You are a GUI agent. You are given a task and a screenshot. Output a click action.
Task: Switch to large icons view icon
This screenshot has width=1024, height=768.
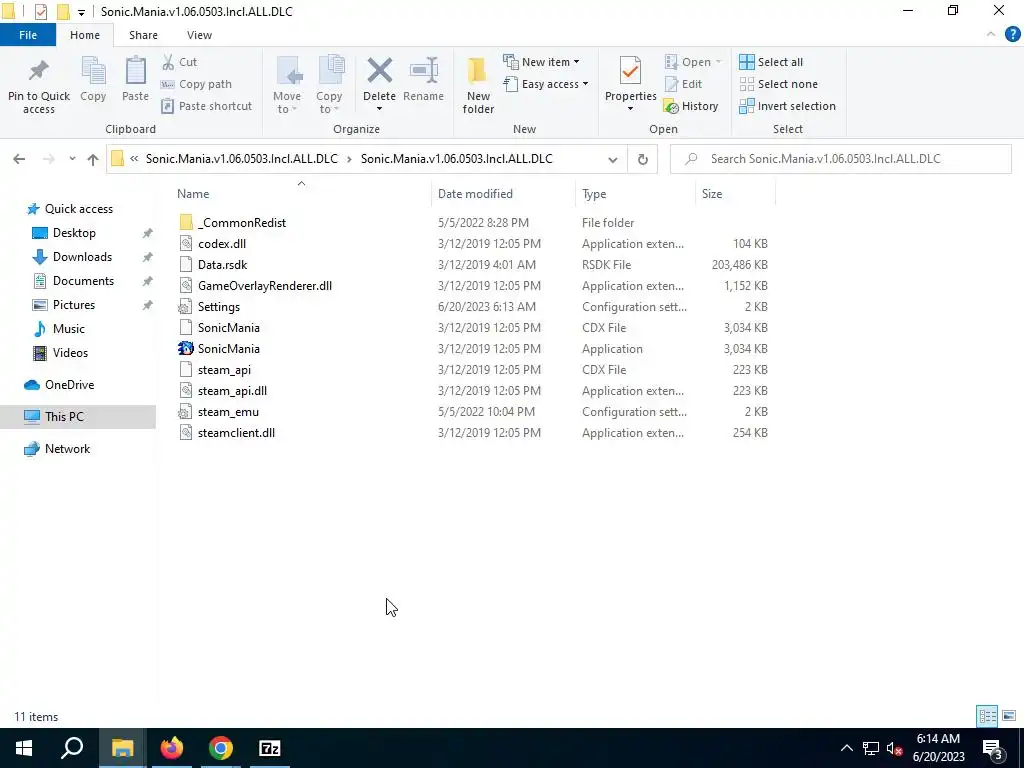tap(1009, 716)
